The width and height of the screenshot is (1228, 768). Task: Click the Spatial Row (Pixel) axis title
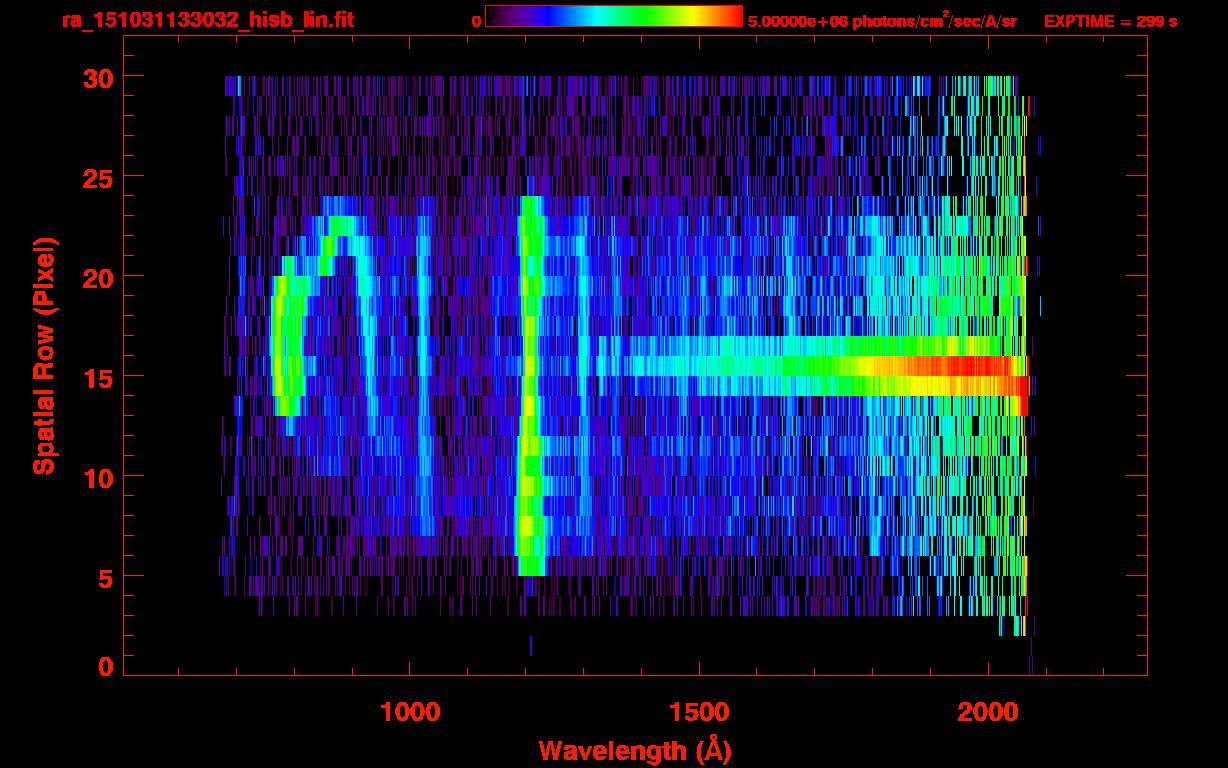pyautogui.click(x=45, y=356)
